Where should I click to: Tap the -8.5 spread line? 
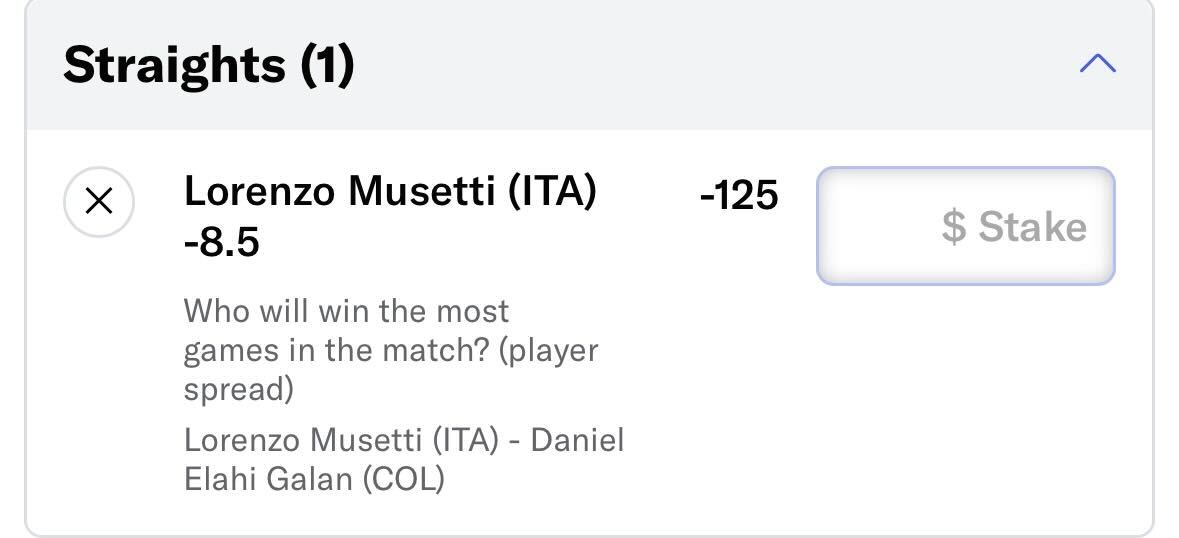point(222,242)
